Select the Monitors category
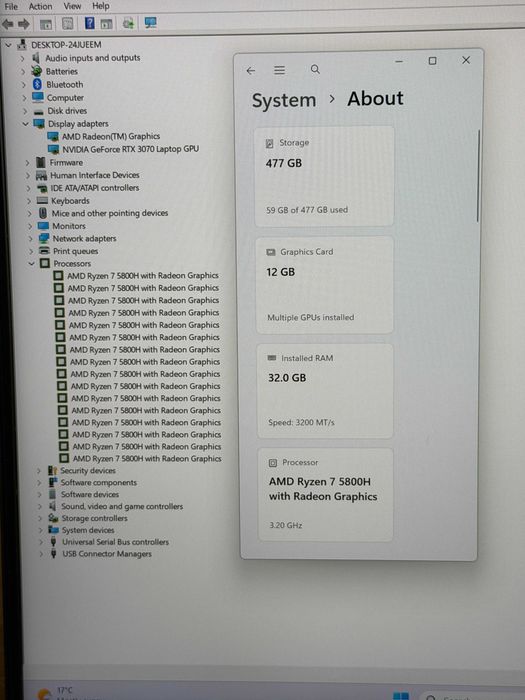525x700 pixels. pos(69,226)
